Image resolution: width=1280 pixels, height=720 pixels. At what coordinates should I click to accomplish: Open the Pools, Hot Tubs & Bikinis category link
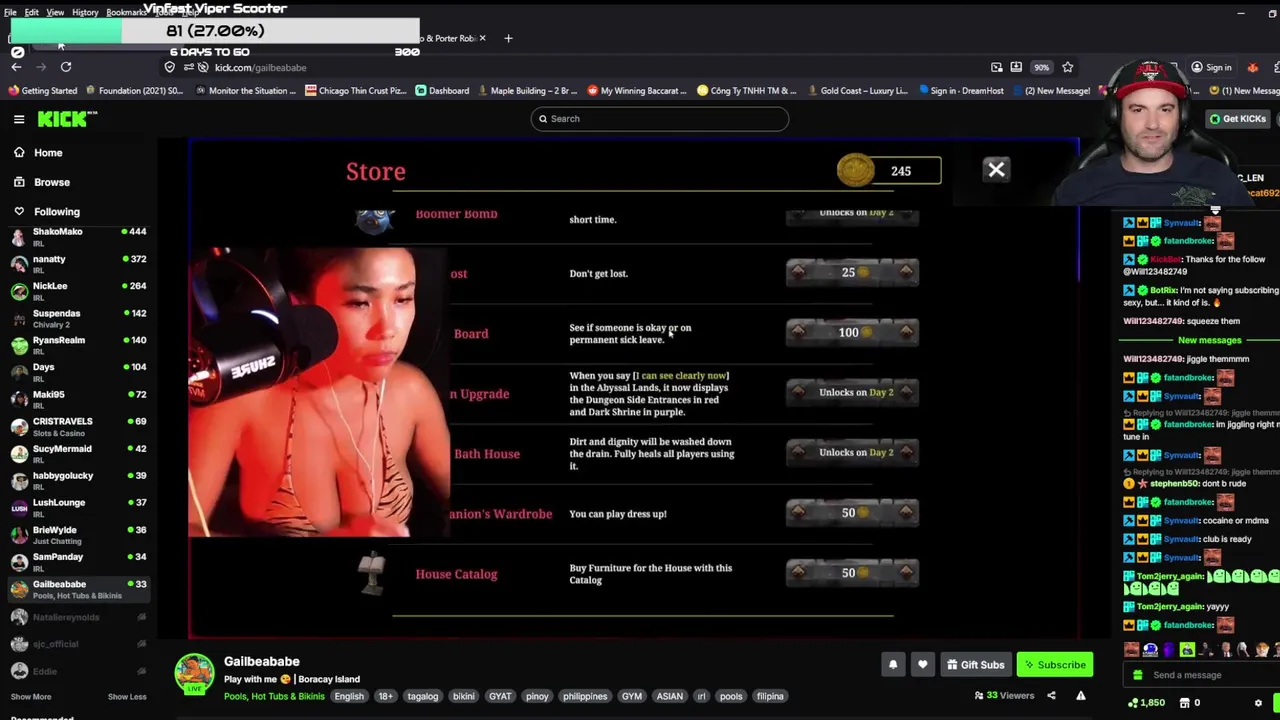[274, 696]
